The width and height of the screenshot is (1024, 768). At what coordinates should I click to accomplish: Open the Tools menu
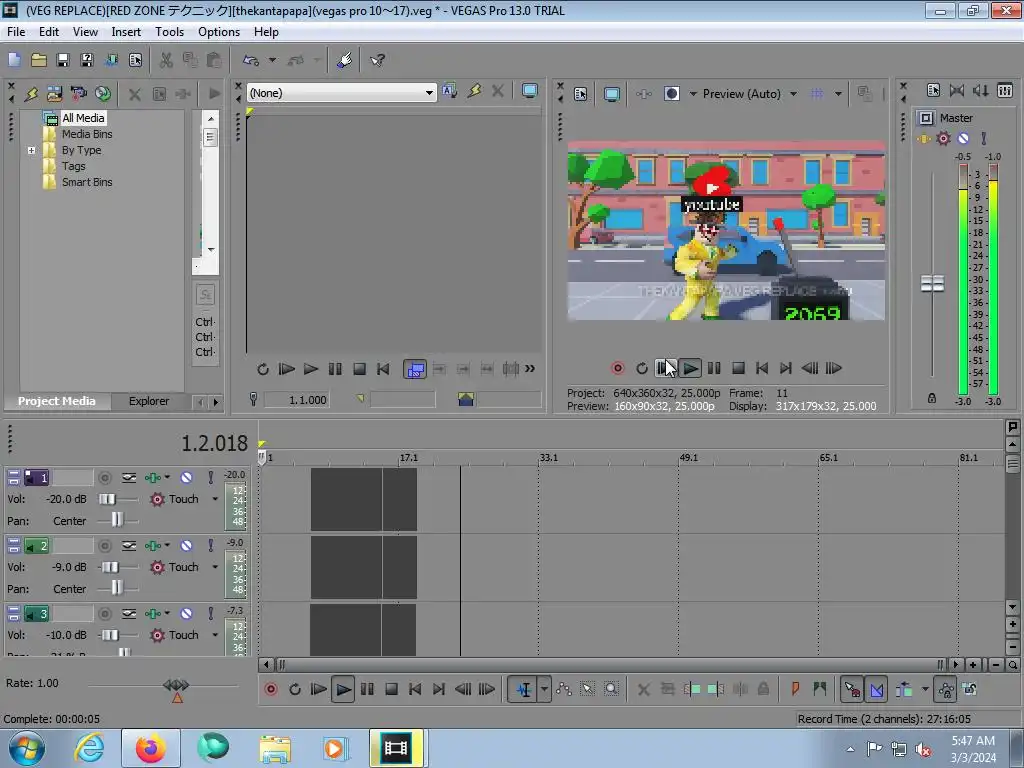click(169, 32)
